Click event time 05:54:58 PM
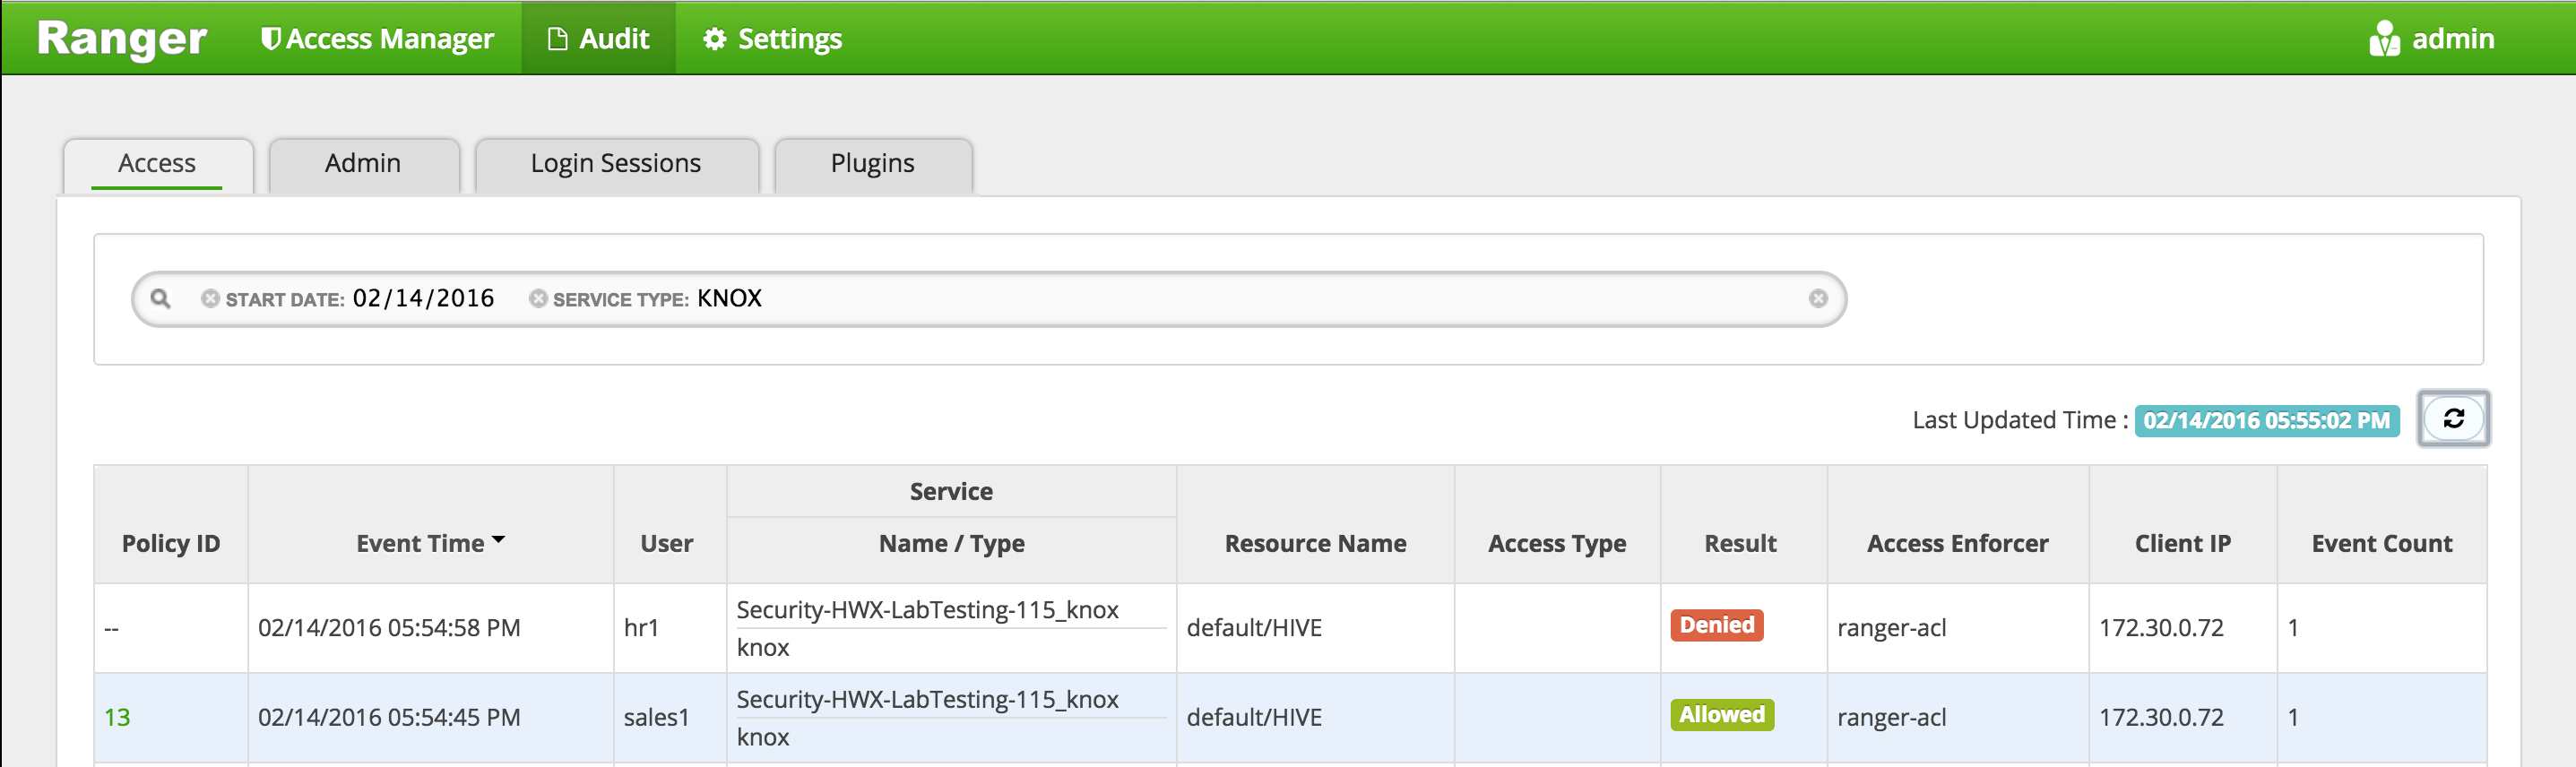Viewport: 2576px width, 767px height. pos(389,628)
